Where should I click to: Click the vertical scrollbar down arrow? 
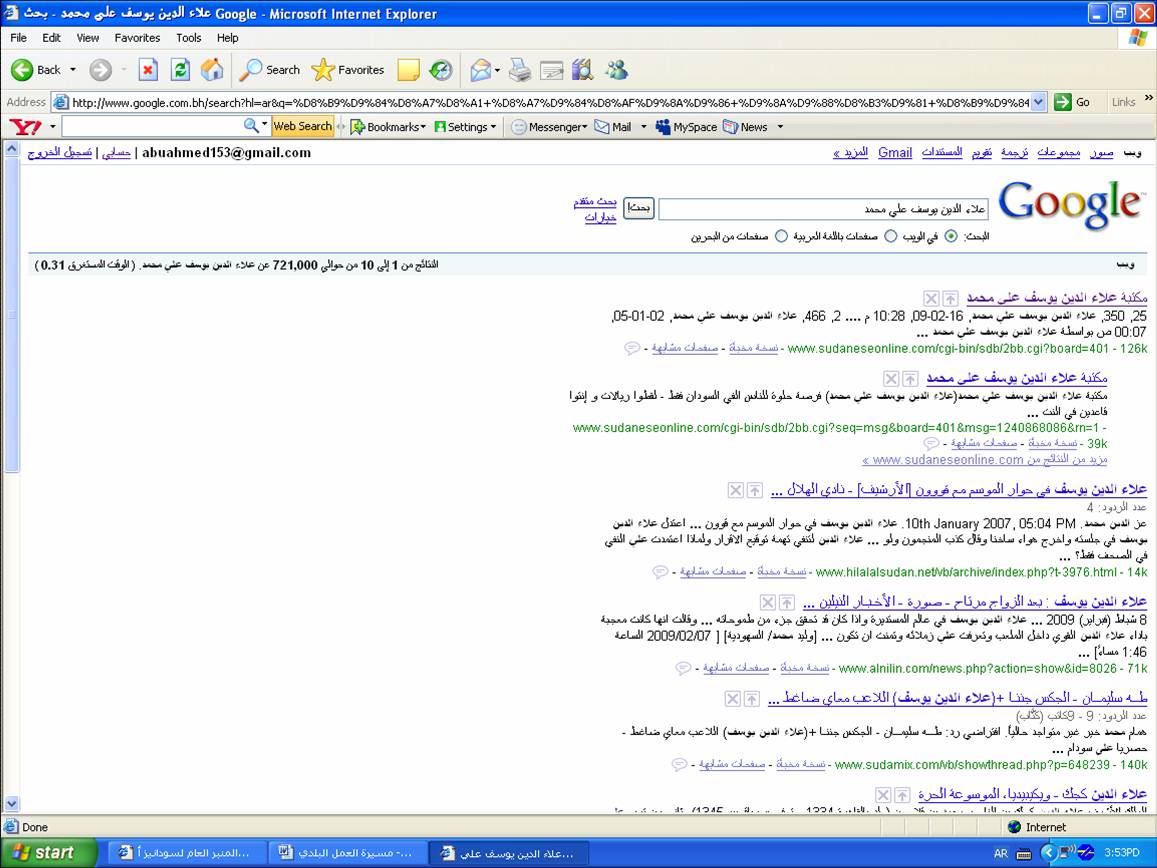click(11, 803)
